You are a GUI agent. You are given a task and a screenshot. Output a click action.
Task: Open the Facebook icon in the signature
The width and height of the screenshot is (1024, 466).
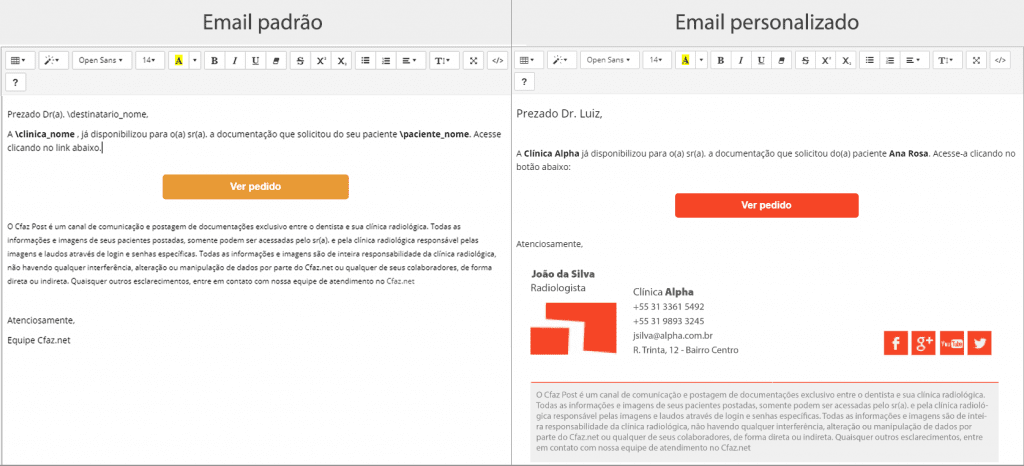(x=896, y=343)
